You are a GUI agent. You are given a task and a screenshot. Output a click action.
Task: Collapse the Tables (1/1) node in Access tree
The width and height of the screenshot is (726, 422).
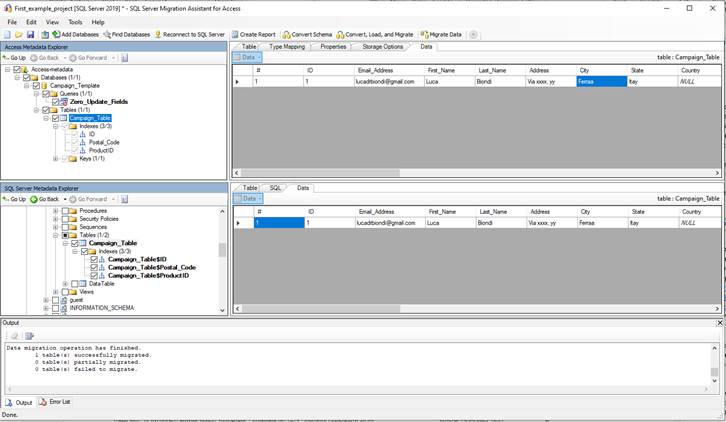[37, 110]
